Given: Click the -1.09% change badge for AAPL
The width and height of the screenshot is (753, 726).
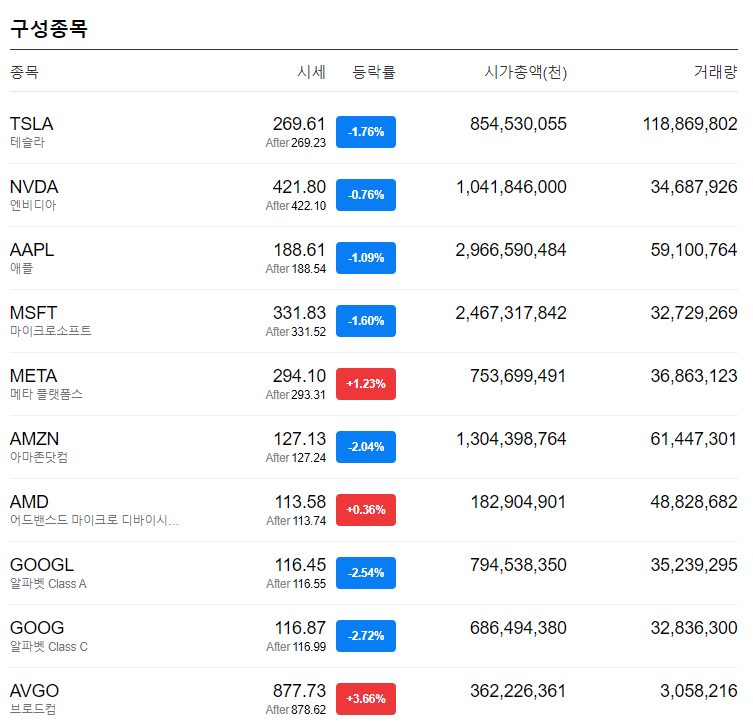Looking at the screenshot, I should coord(366,258).
